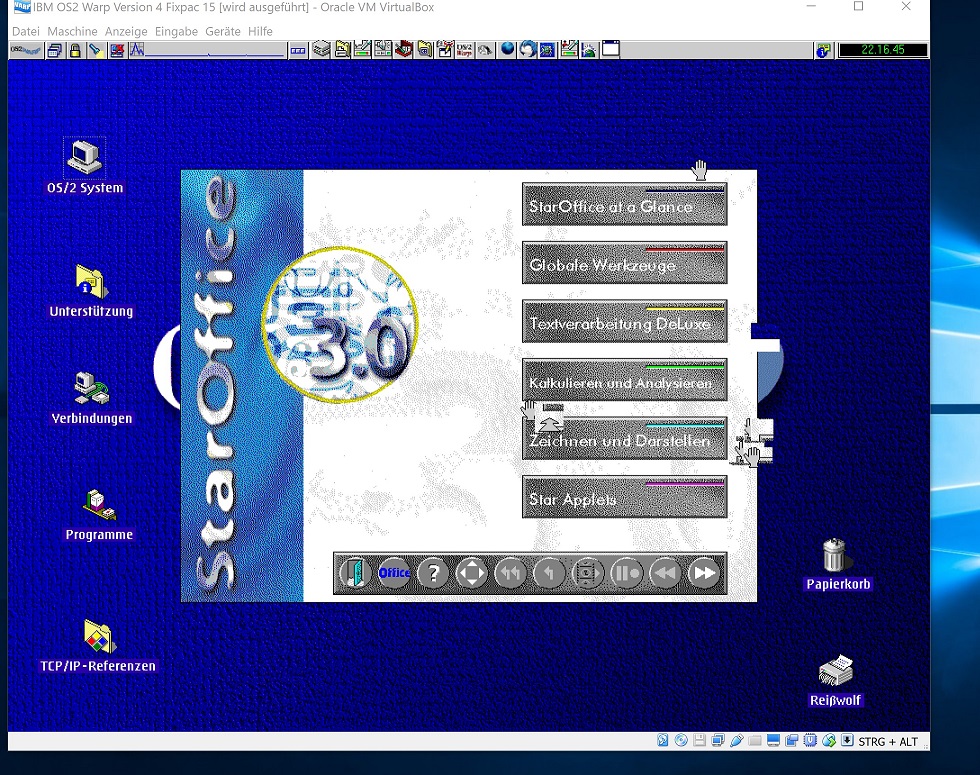
Task: Open the Anzeige menu in VirtualBox
Action: (x=126, y=31)
